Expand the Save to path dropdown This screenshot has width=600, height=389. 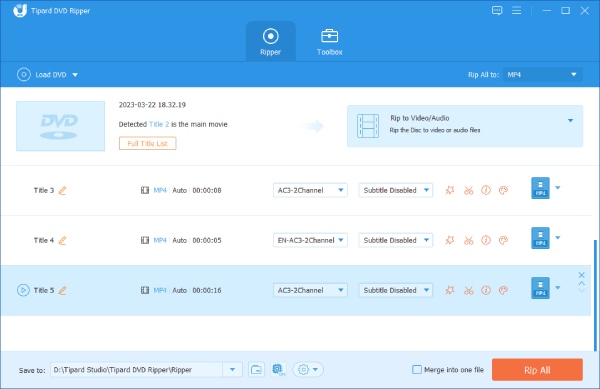click(x=232, y=370)
